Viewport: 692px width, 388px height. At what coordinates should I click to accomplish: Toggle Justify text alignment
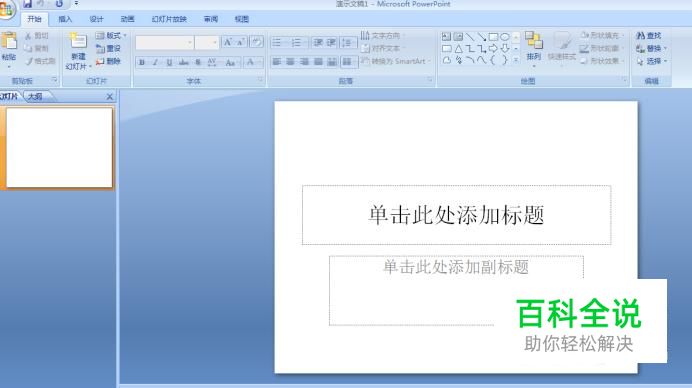point(318,62)
